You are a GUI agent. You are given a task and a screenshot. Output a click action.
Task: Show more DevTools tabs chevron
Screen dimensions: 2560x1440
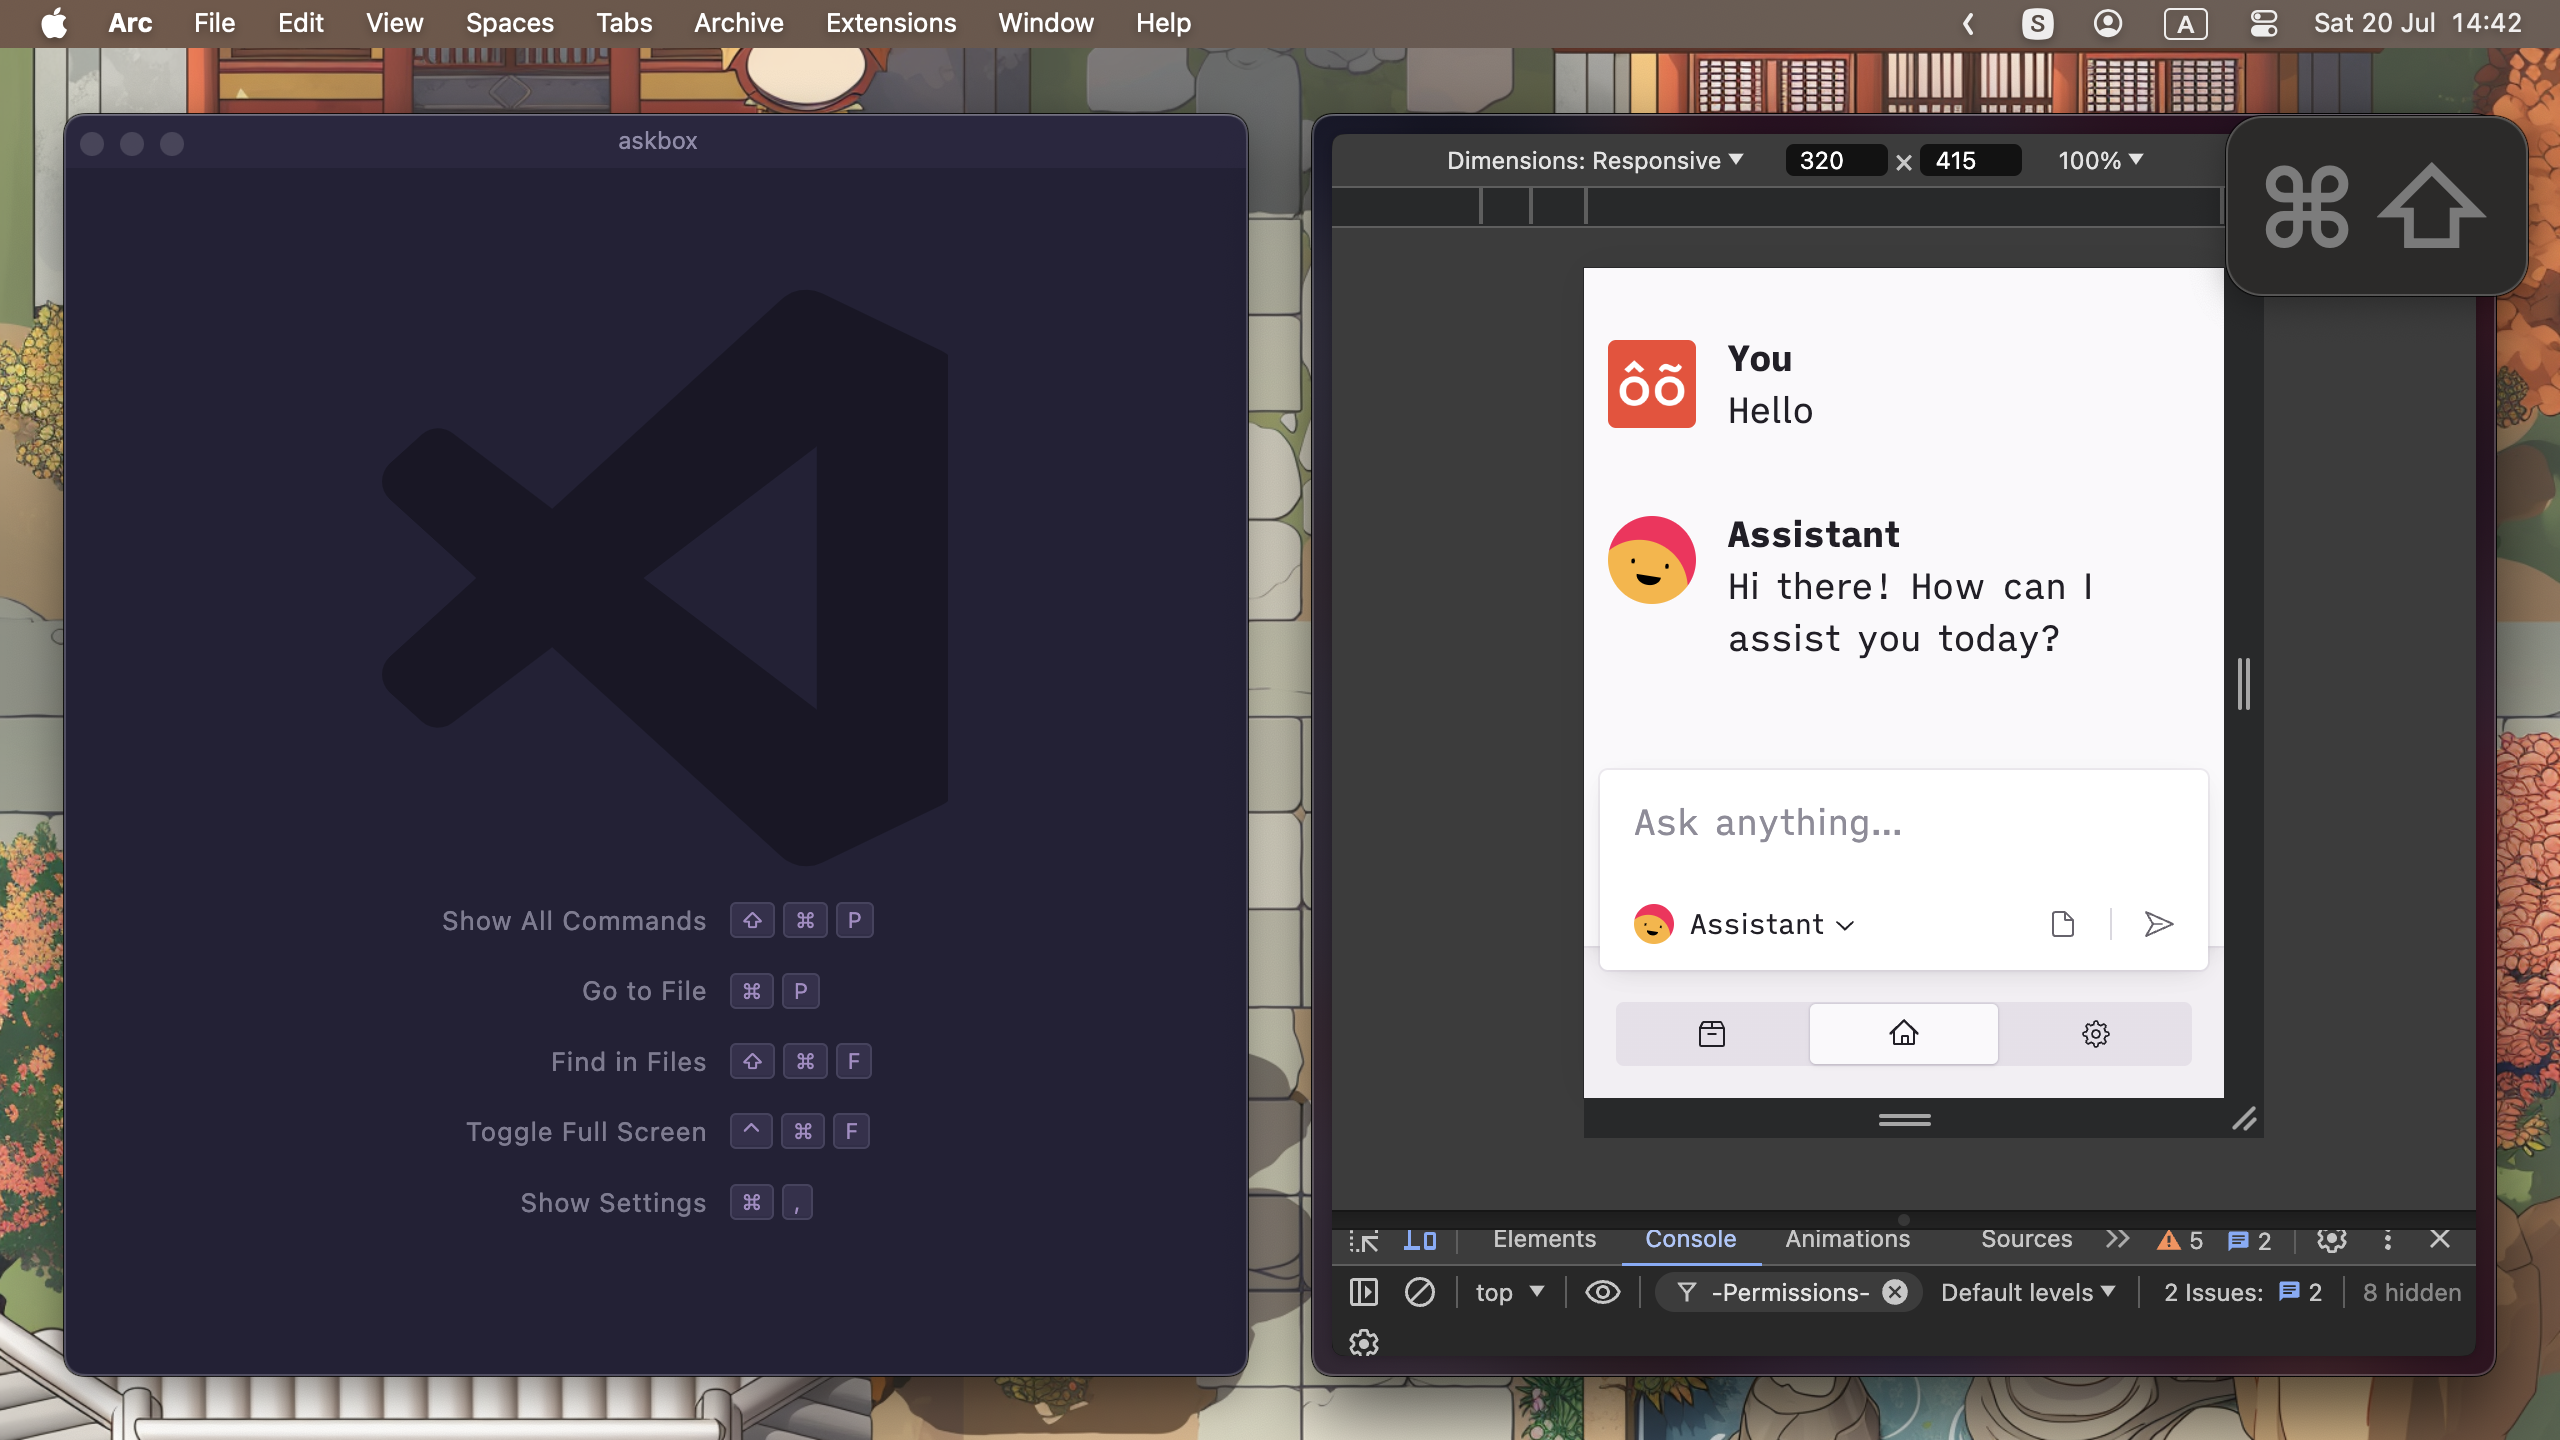2118,1239
